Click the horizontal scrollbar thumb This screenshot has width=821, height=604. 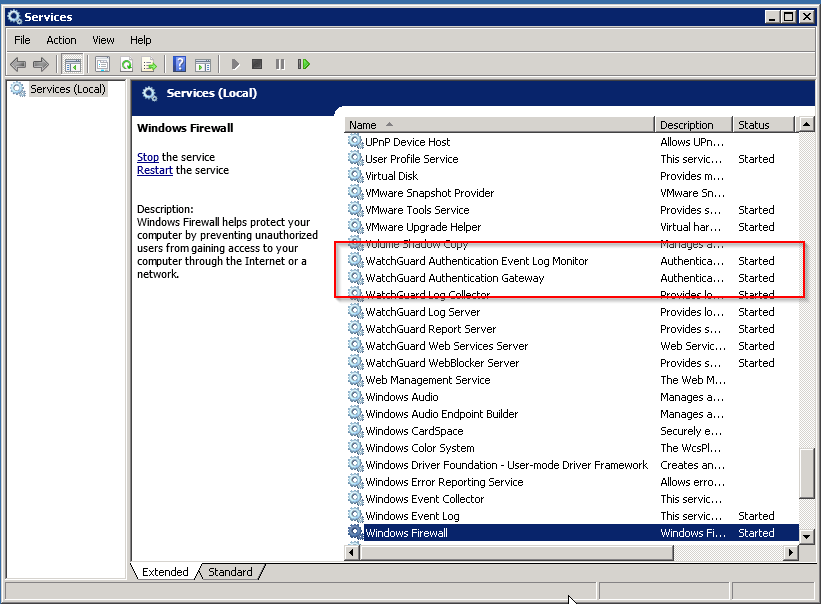click(x=516, y=552)
